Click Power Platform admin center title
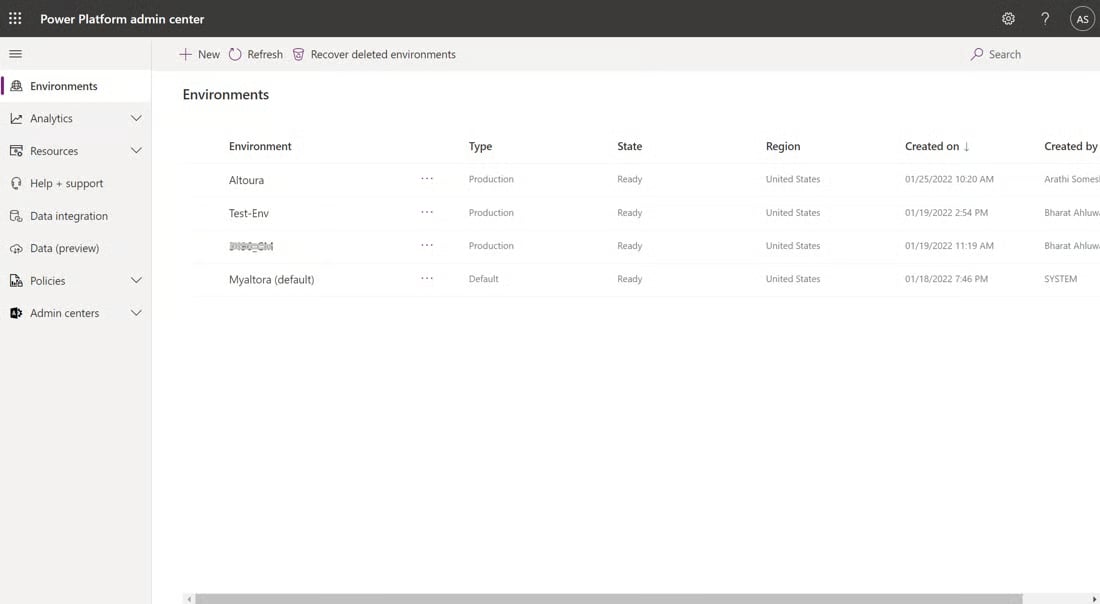The image size is (1100, 604). pos(122,19)
